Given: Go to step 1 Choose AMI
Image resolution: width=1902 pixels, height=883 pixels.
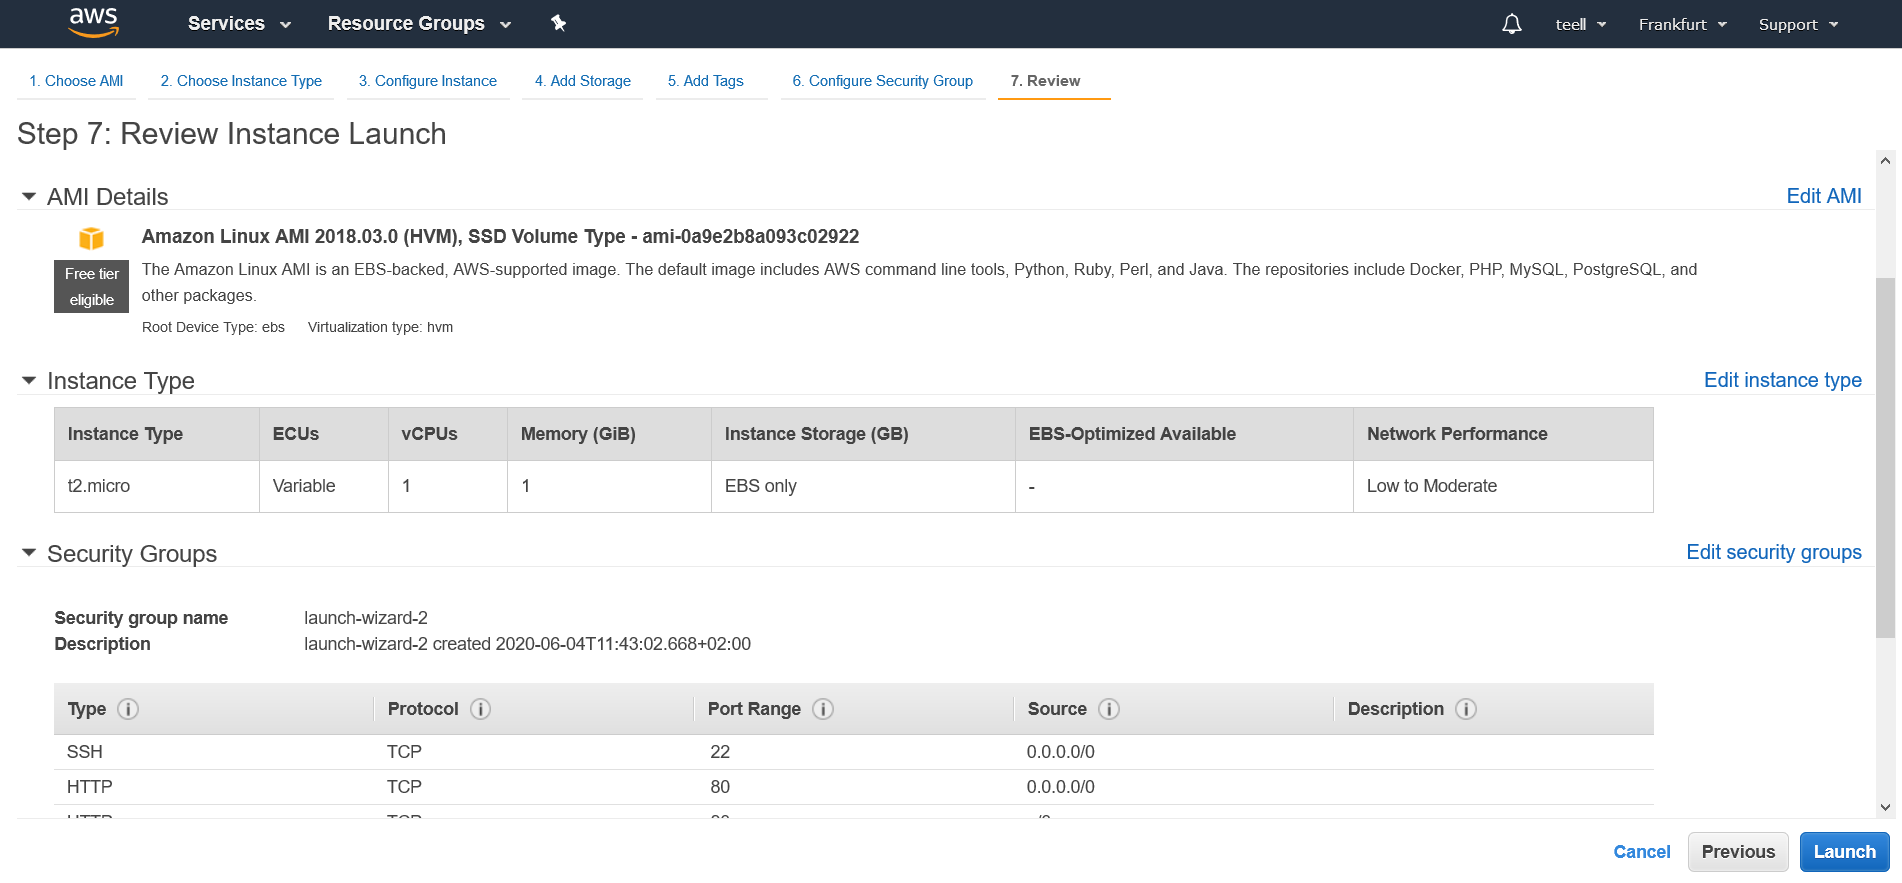Looking at the screenshot, I should 76,81.
